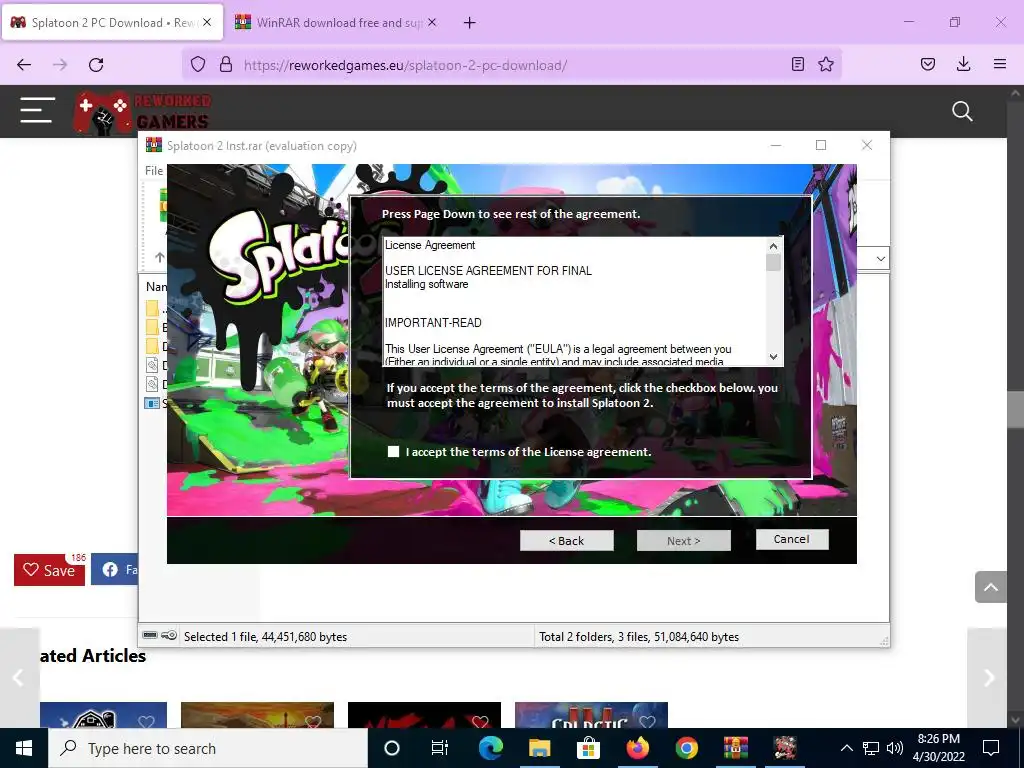Image resolution: width=1024 pixels, height=768 pixels.
Task: Click license text scrollbar down arrow
Action: click(773, 357)
